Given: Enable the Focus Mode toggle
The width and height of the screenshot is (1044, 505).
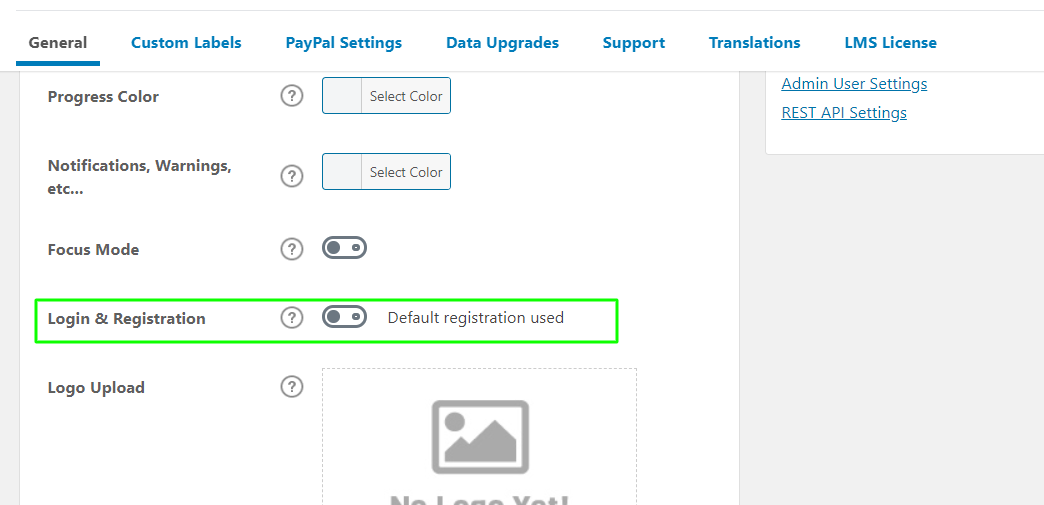Looking at the screenshot, I should tap(344, 248).
